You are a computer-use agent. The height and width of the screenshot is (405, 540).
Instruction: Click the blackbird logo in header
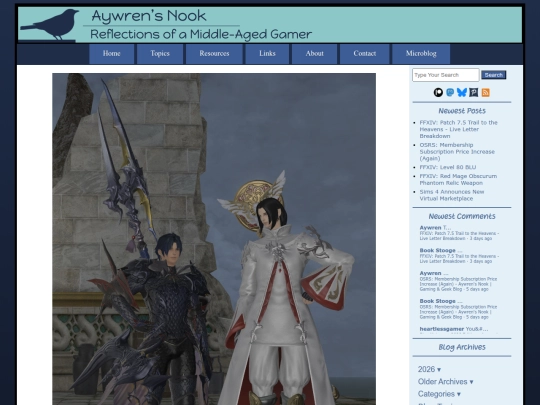(x=51, y=24)
